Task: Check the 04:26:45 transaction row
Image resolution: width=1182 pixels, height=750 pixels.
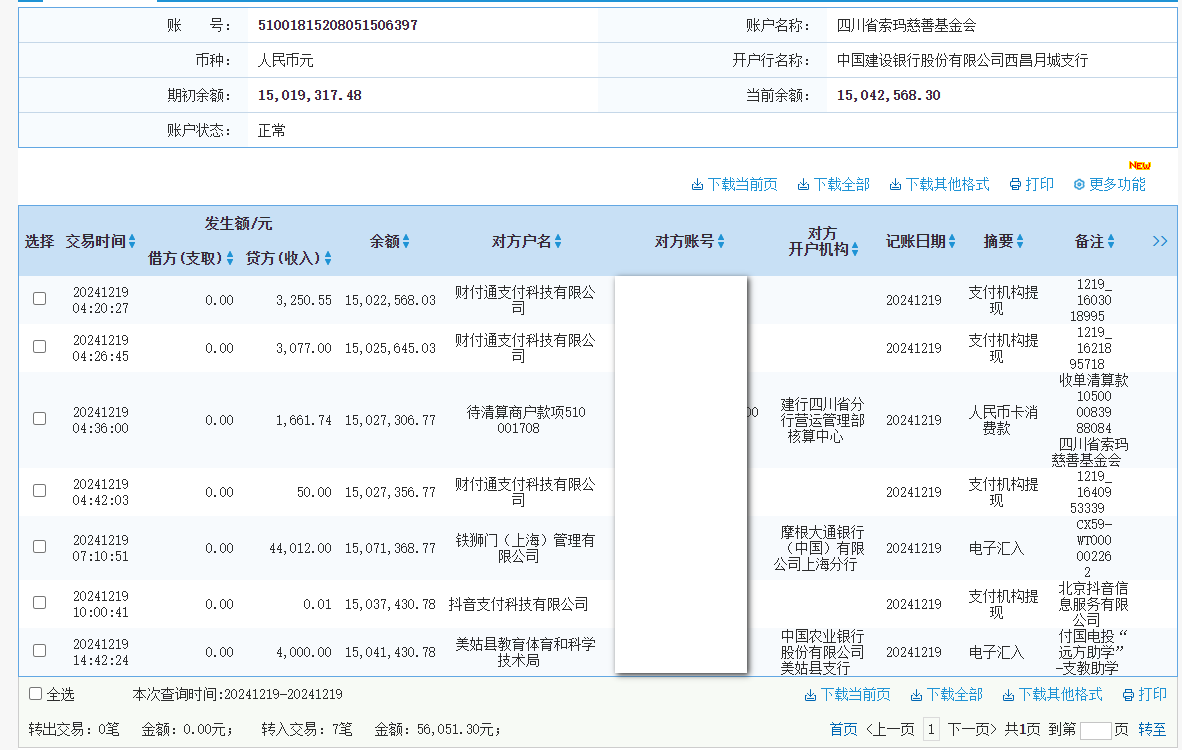Action: pyautogui.click(x=40, y=347)
